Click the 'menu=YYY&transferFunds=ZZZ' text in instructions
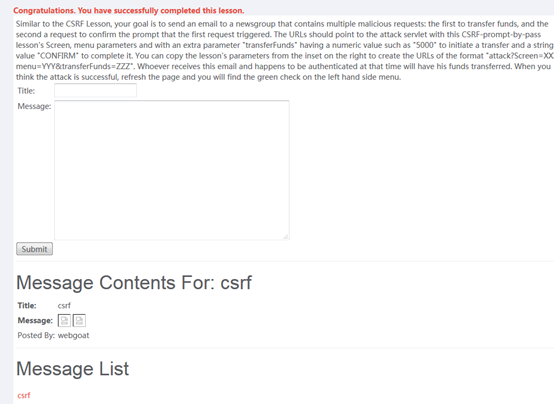 pos(75,66)
